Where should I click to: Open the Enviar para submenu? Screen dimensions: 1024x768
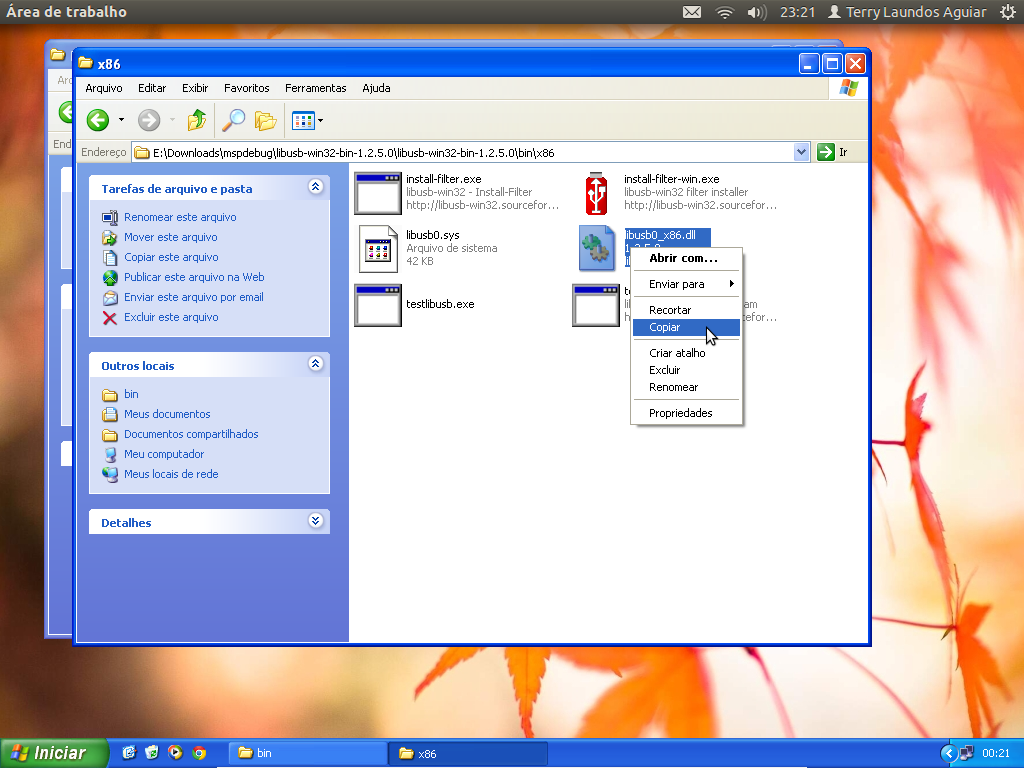pos(686,284)
